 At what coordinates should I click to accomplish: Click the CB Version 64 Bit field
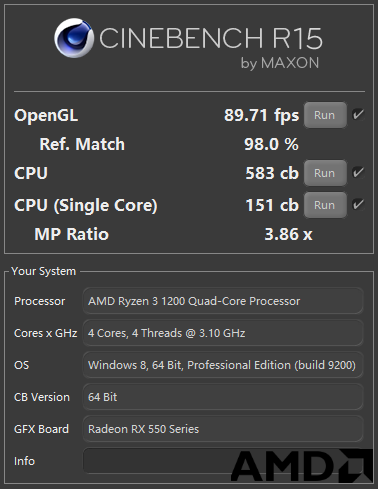[223, 397]
